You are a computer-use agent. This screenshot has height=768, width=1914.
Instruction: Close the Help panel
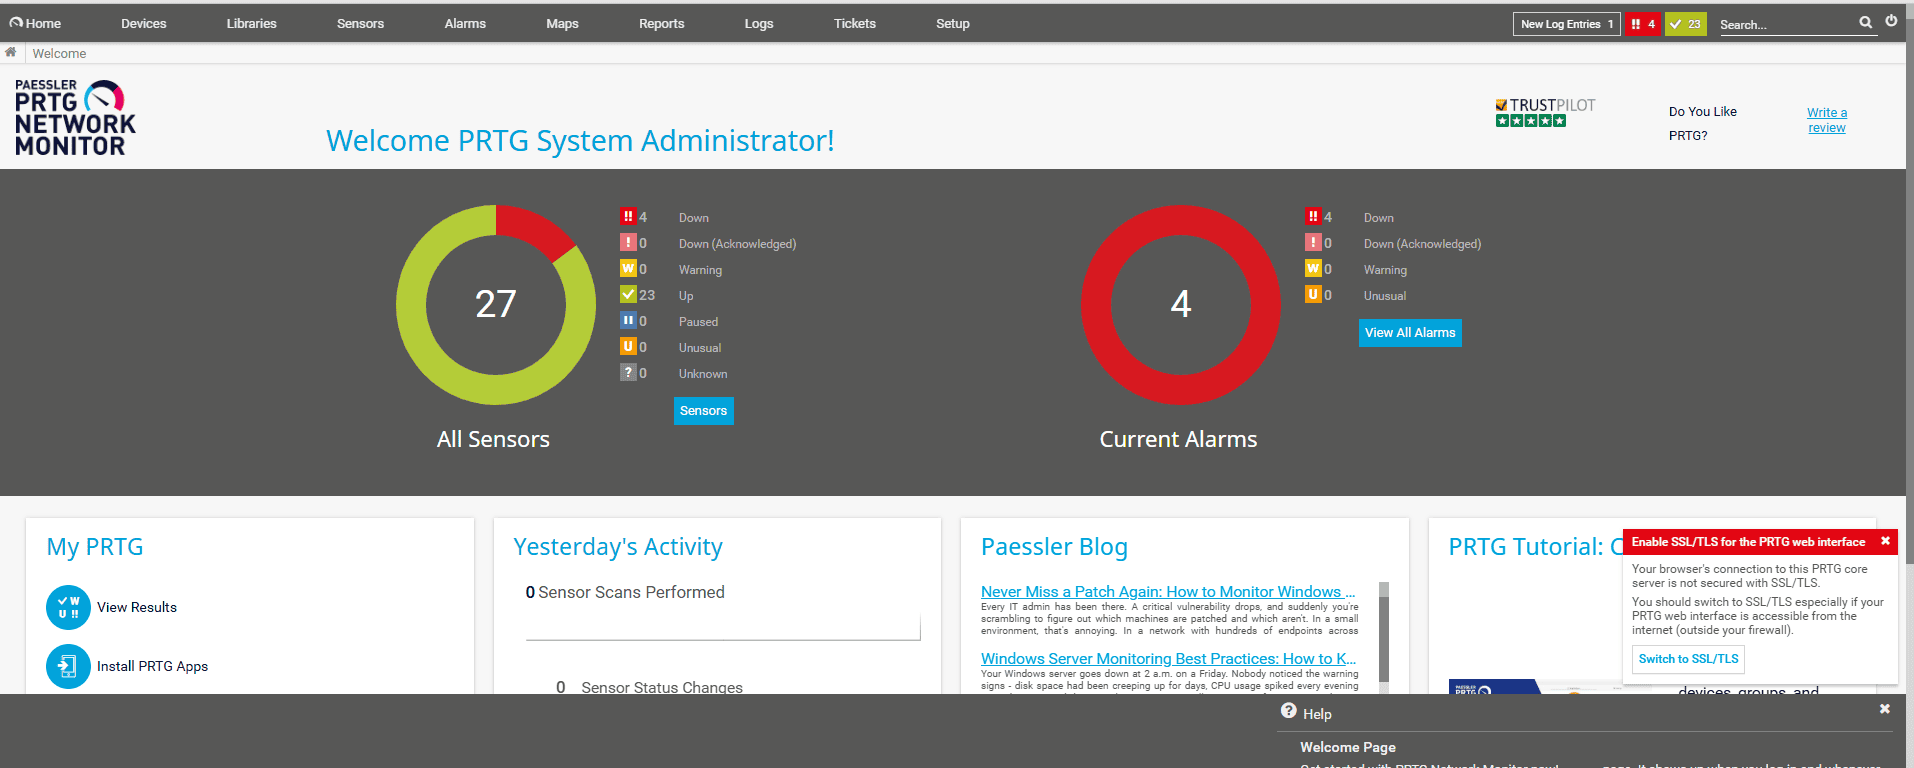click(1884, 709)
